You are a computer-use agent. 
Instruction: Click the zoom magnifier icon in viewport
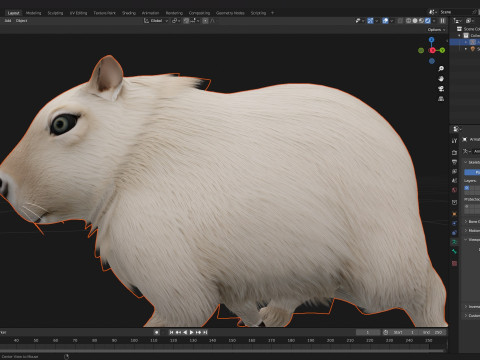coord(441,69)
